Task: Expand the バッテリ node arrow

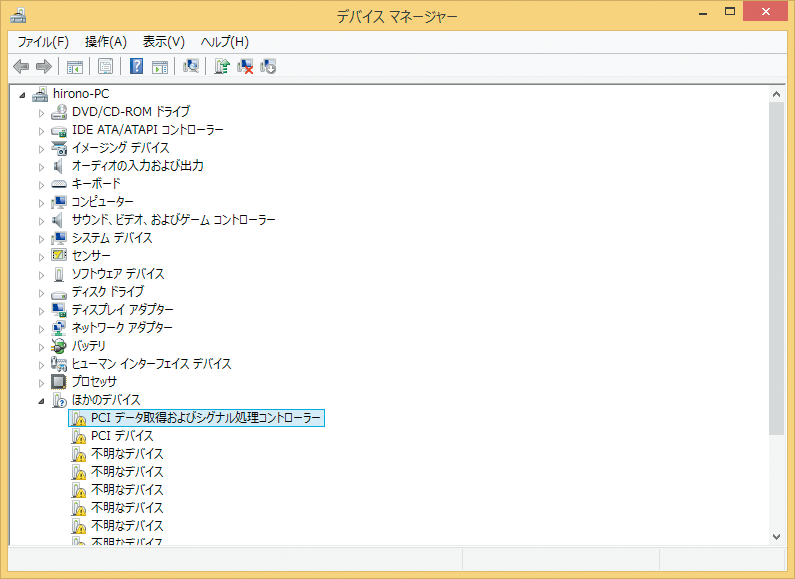Action: 42,347
